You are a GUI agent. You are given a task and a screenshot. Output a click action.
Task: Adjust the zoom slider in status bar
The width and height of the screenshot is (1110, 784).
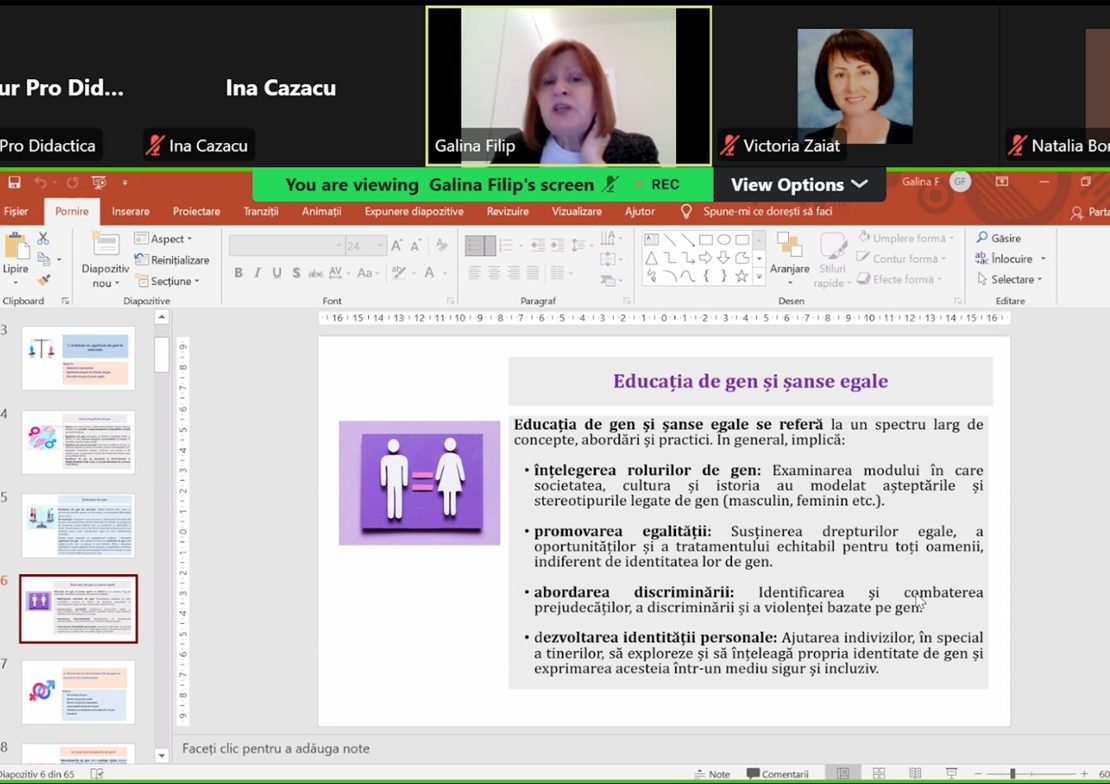(x=1013, y=774)
